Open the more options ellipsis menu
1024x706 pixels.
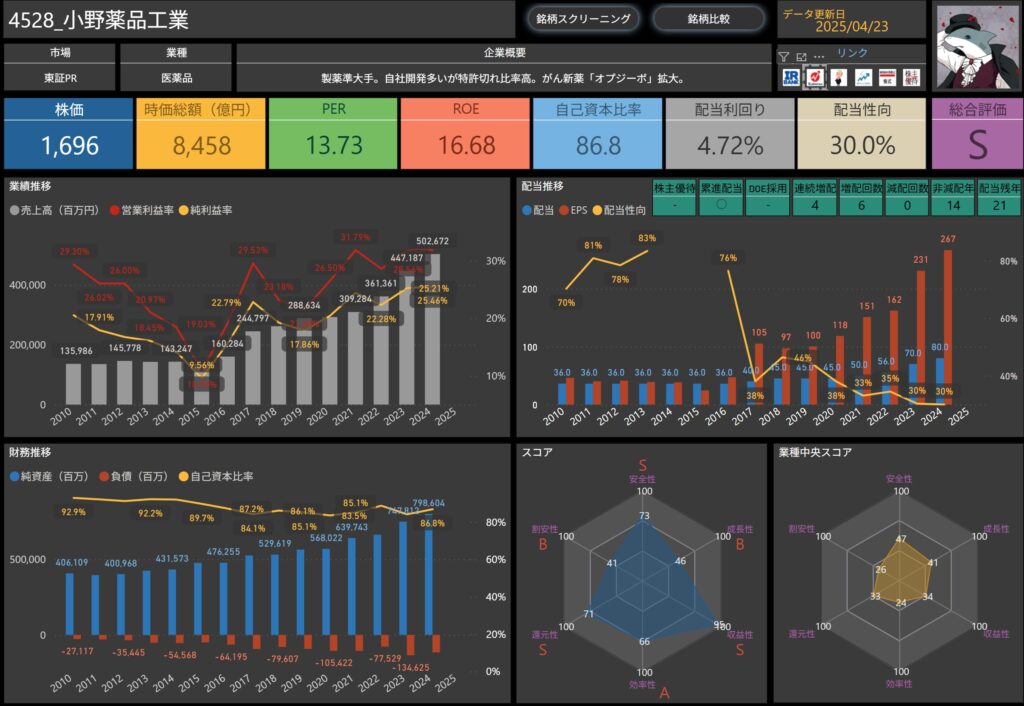[819, 57]
